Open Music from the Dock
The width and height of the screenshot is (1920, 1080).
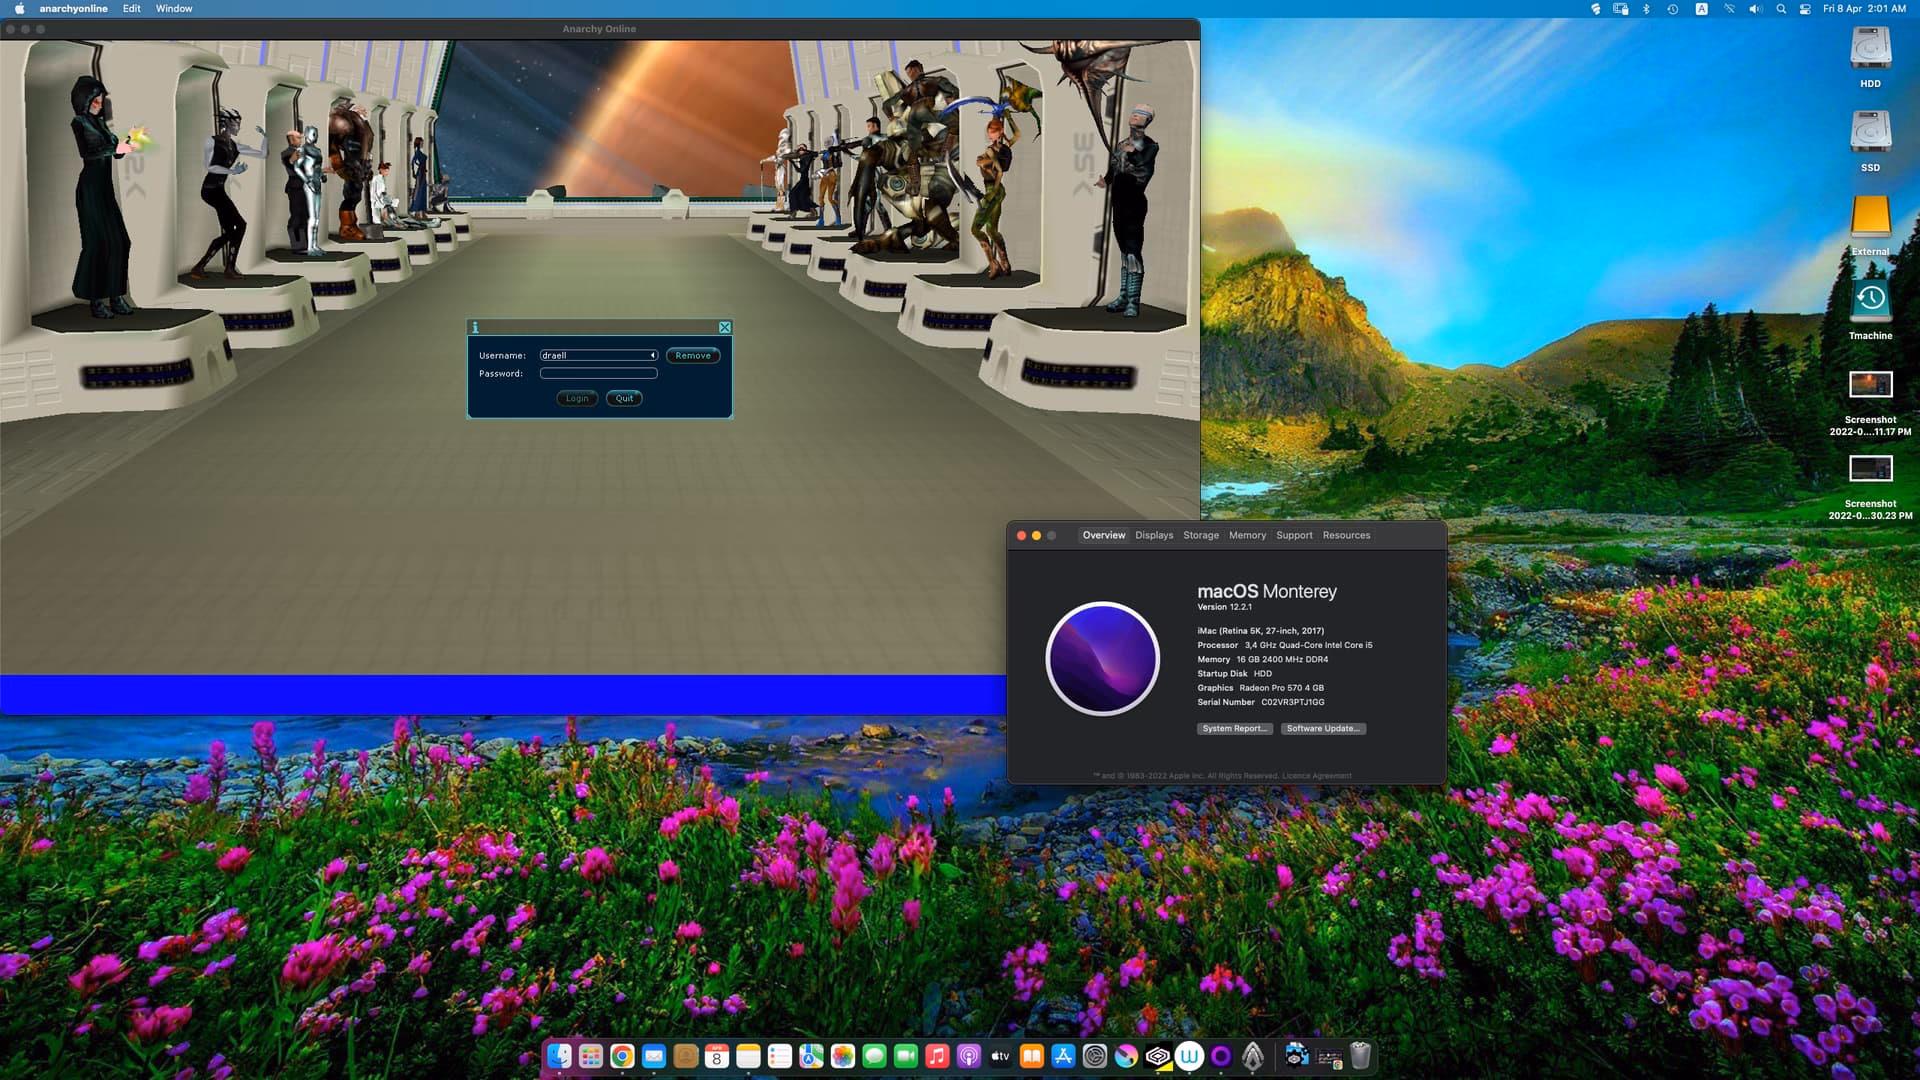(937, 1056)
